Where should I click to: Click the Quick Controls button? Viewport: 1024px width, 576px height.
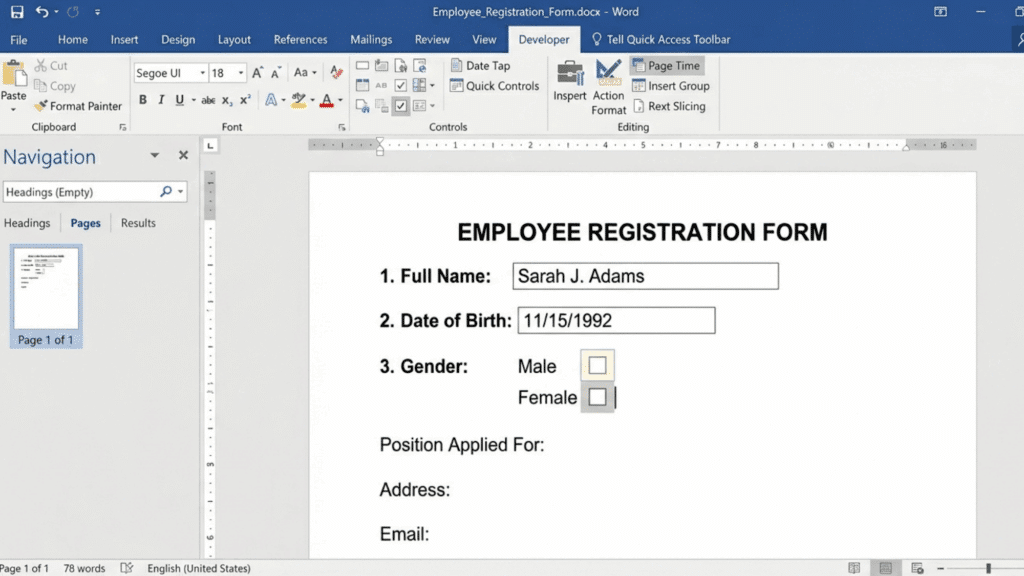pos(495,86)
